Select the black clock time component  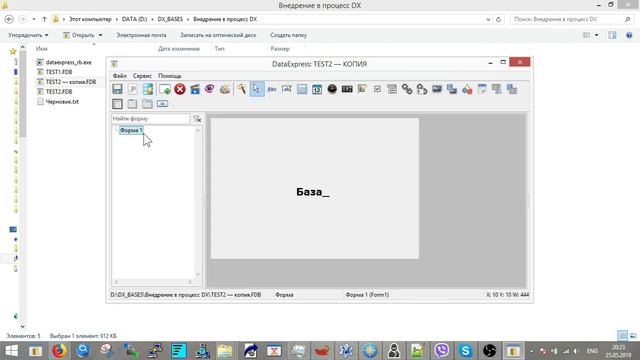pos(332,89)
